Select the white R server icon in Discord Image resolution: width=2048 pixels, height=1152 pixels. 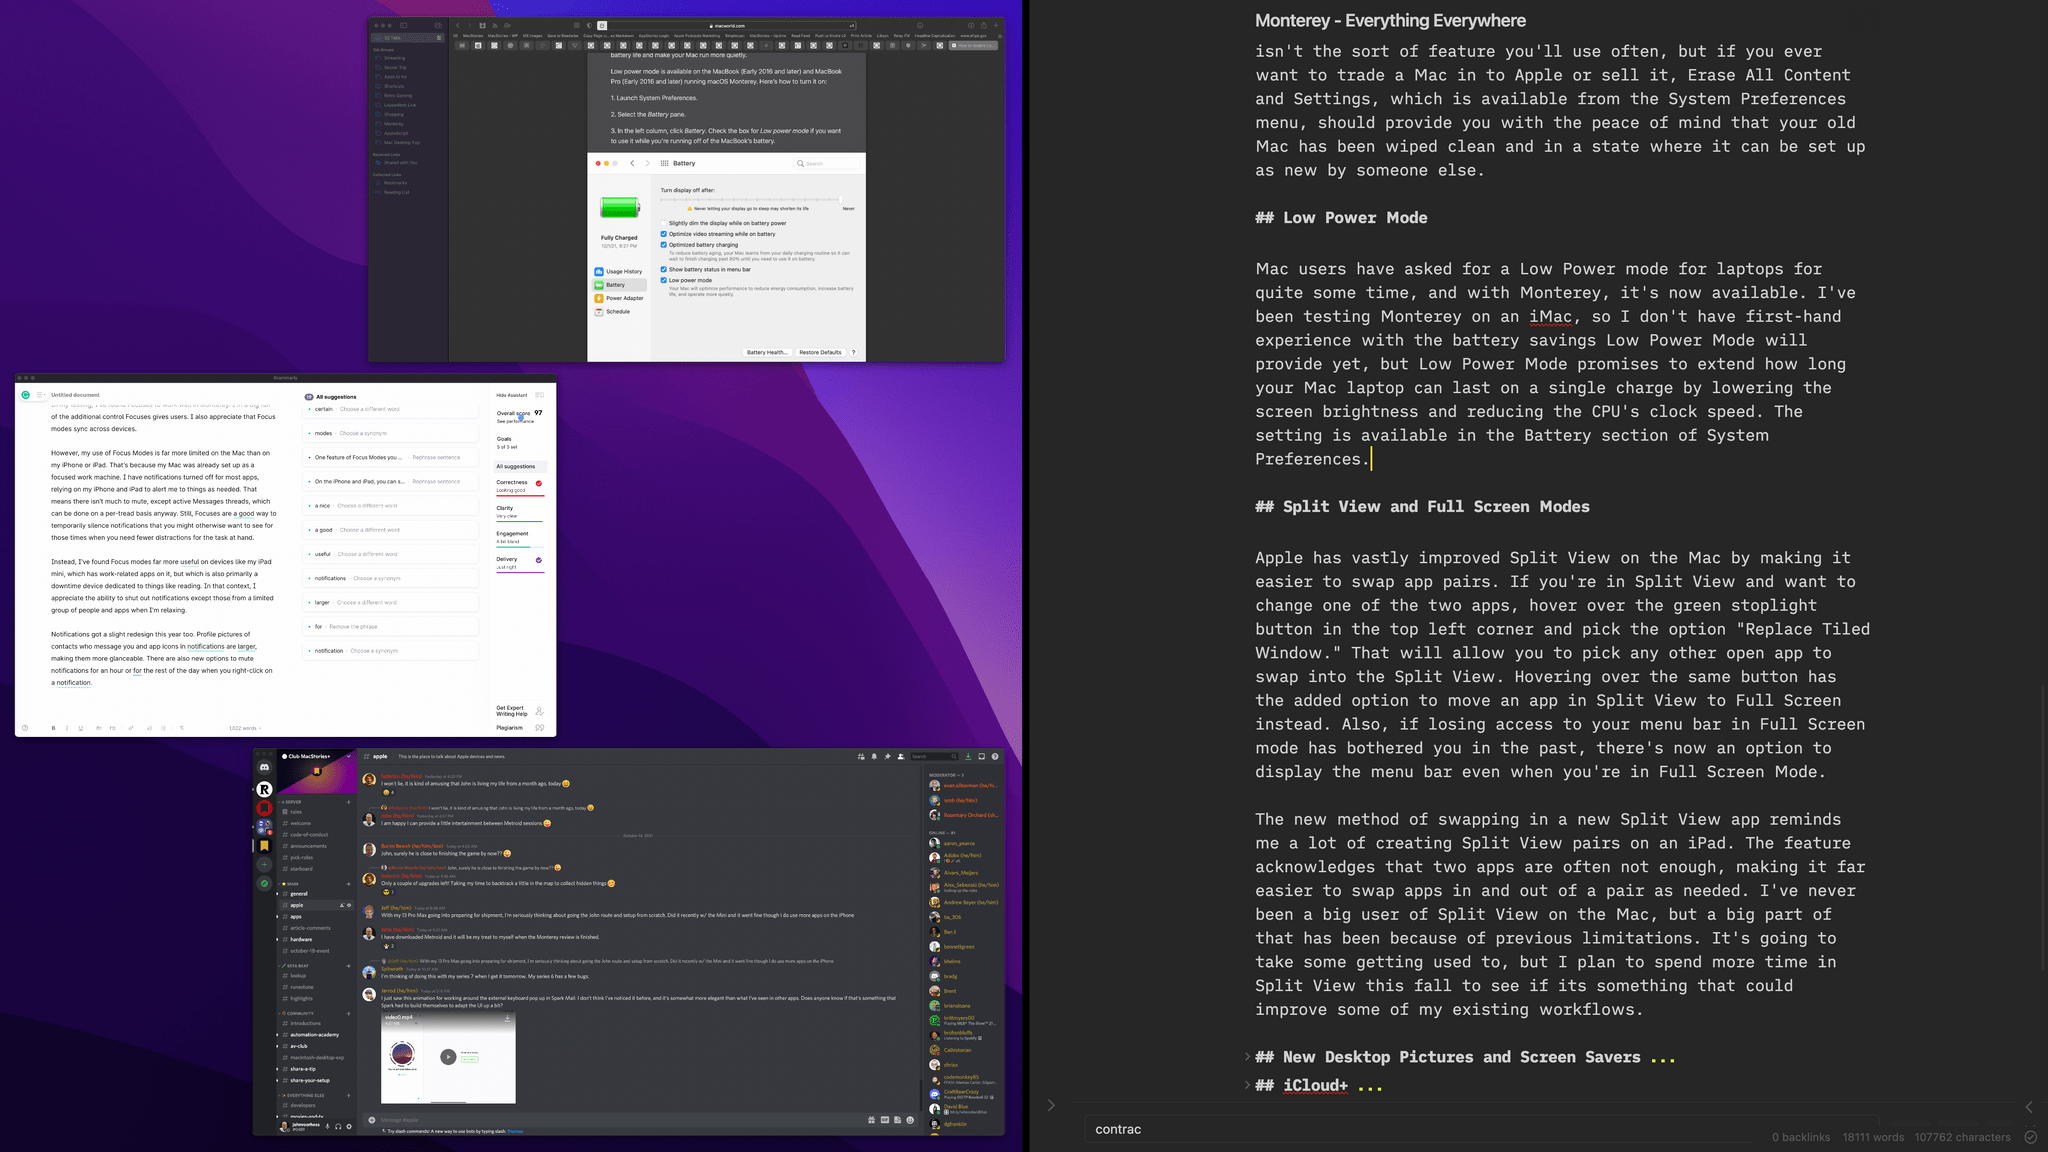point(264,789)
